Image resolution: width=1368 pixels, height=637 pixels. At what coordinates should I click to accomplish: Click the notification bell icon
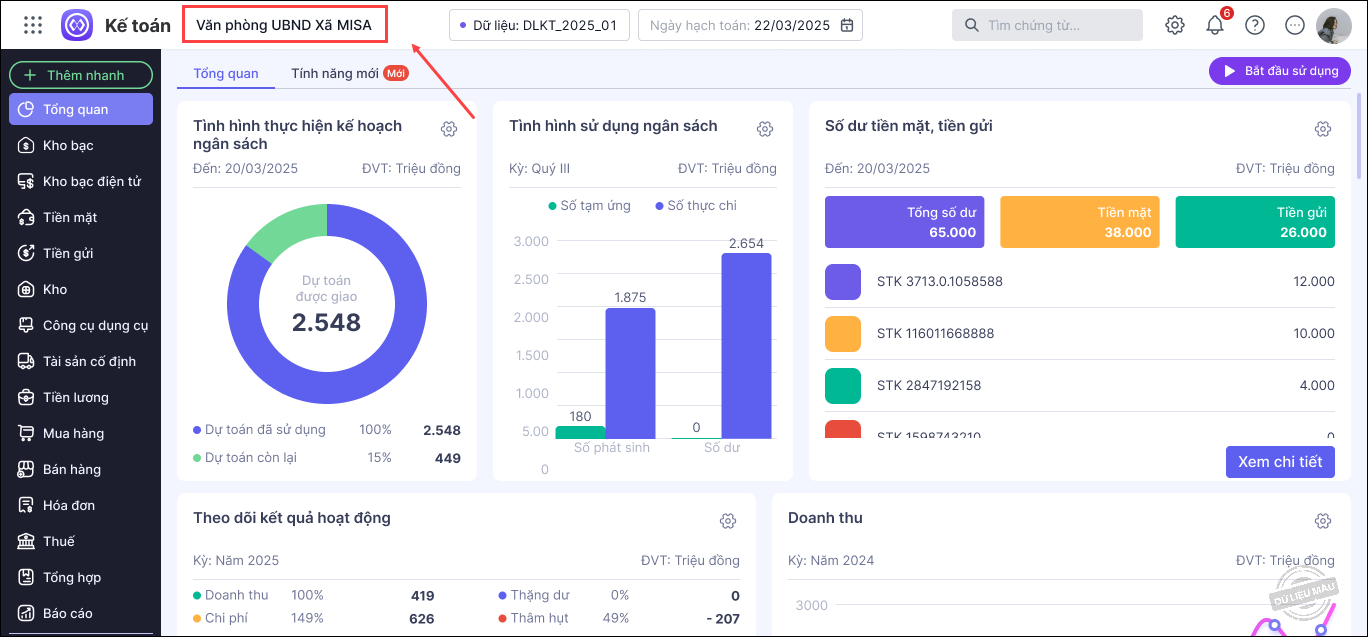[1215, 25]
